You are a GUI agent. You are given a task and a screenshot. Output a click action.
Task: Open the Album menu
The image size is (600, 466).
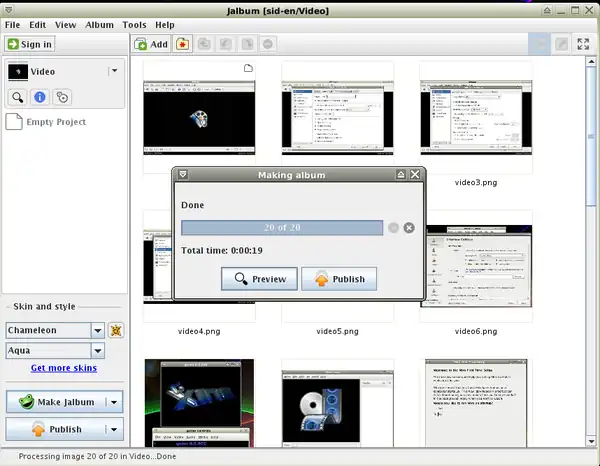click(x=99, y=24)
